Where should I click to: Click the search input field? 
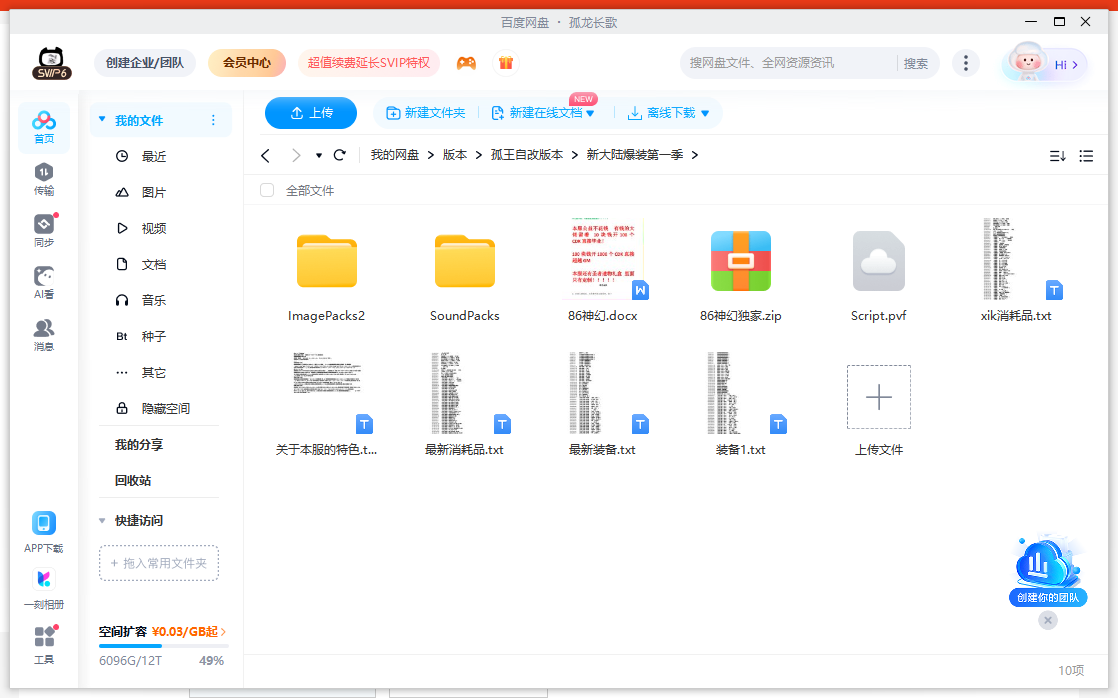coord(790,62)
